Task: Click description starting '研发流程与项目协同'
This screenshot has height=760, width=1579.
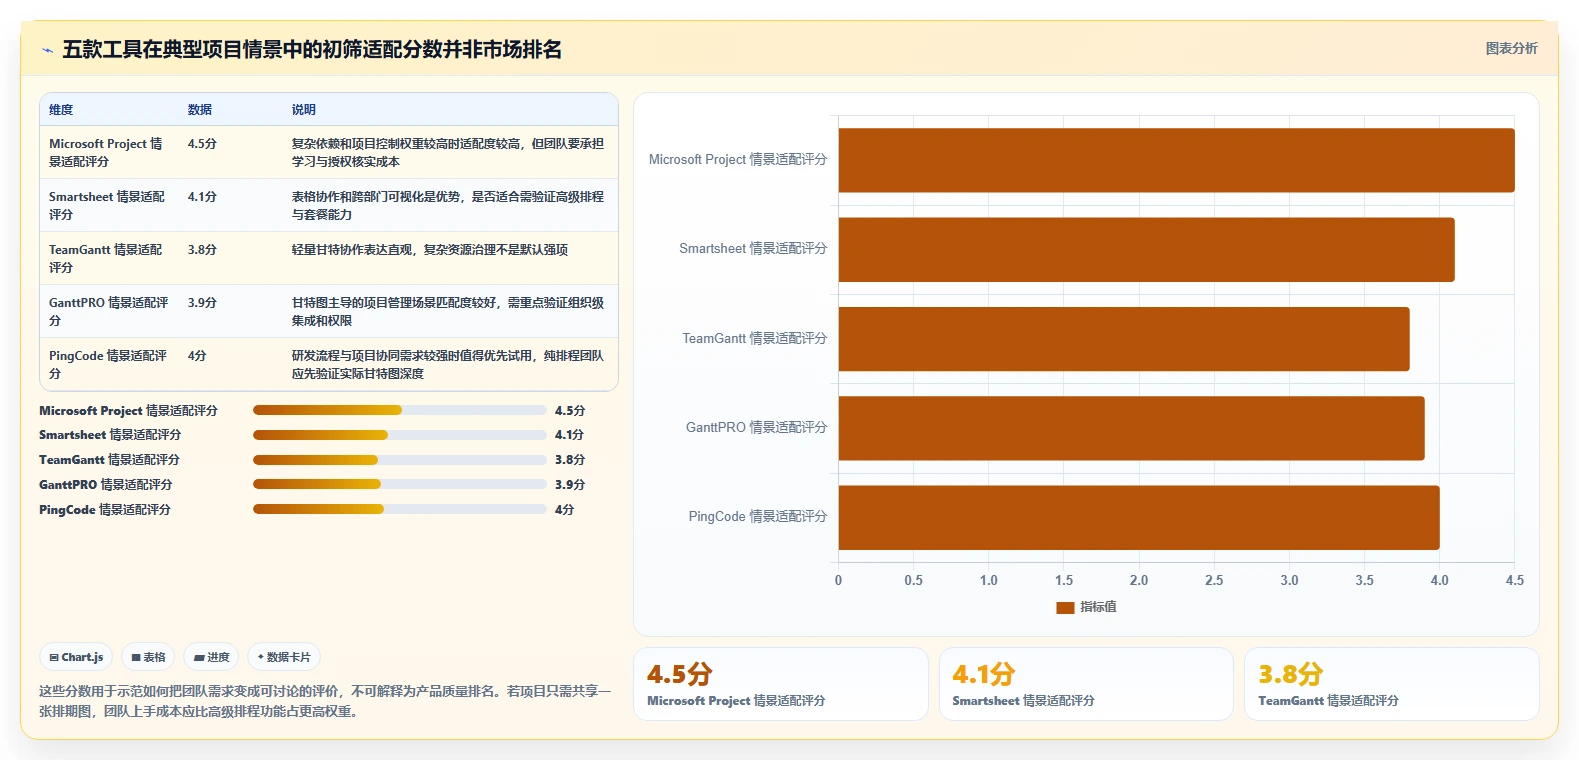Action: [x=448, y=364]
